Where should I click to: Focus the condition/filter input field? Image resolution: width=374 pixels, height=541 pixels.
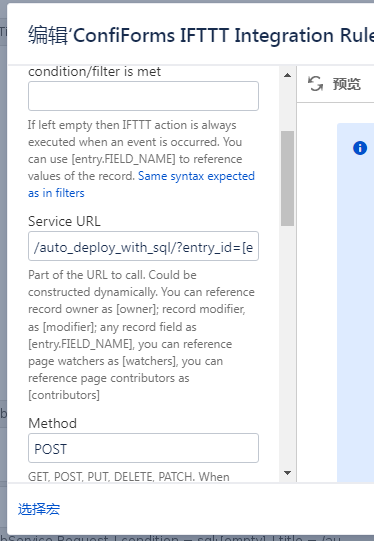point(143,96)
